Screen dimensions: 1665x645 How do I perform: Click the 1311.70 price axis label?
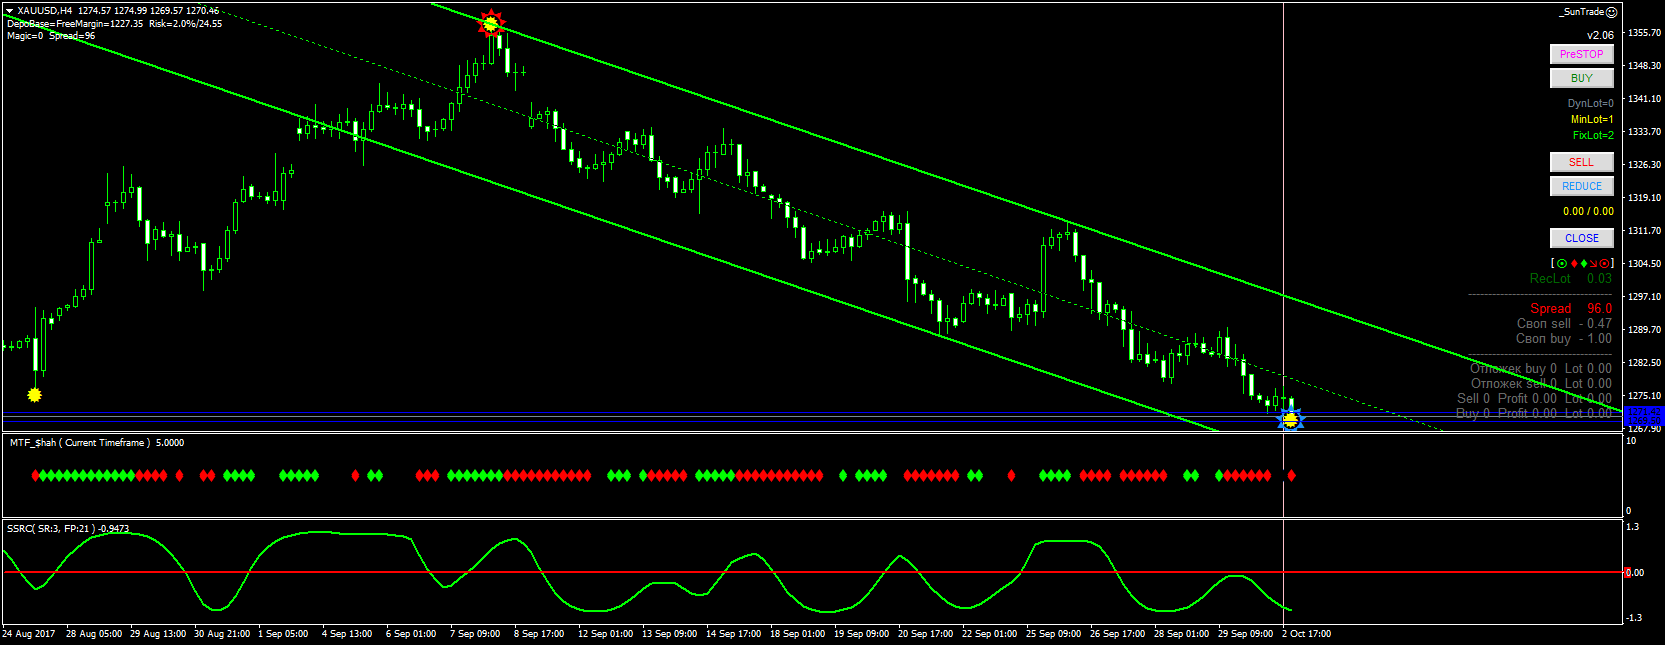(x=1644, y=231)
